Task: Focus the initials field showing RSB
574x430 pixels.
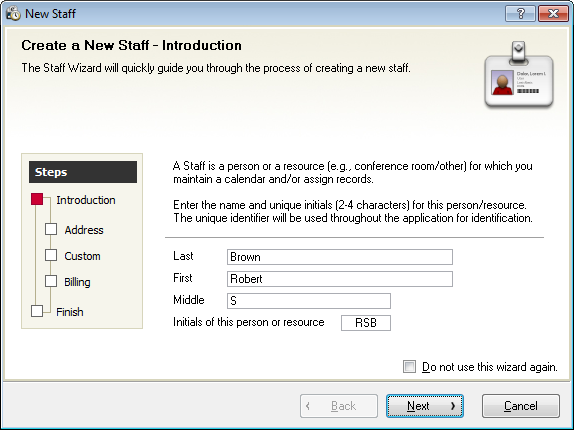Action: (366, 323)
